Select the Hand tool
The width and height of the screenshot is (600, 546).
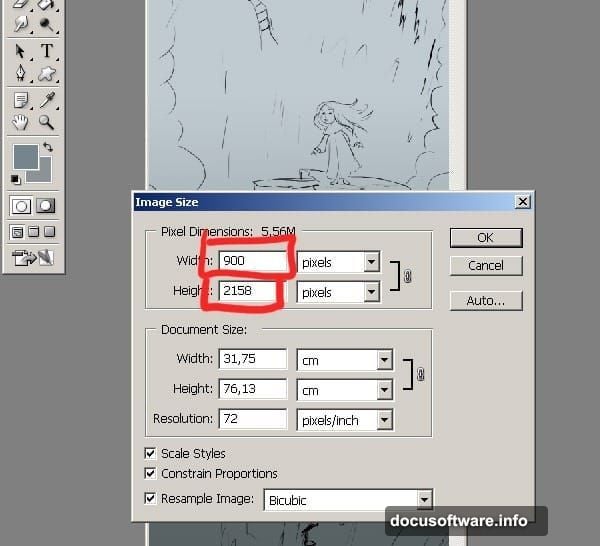(20, 123)
